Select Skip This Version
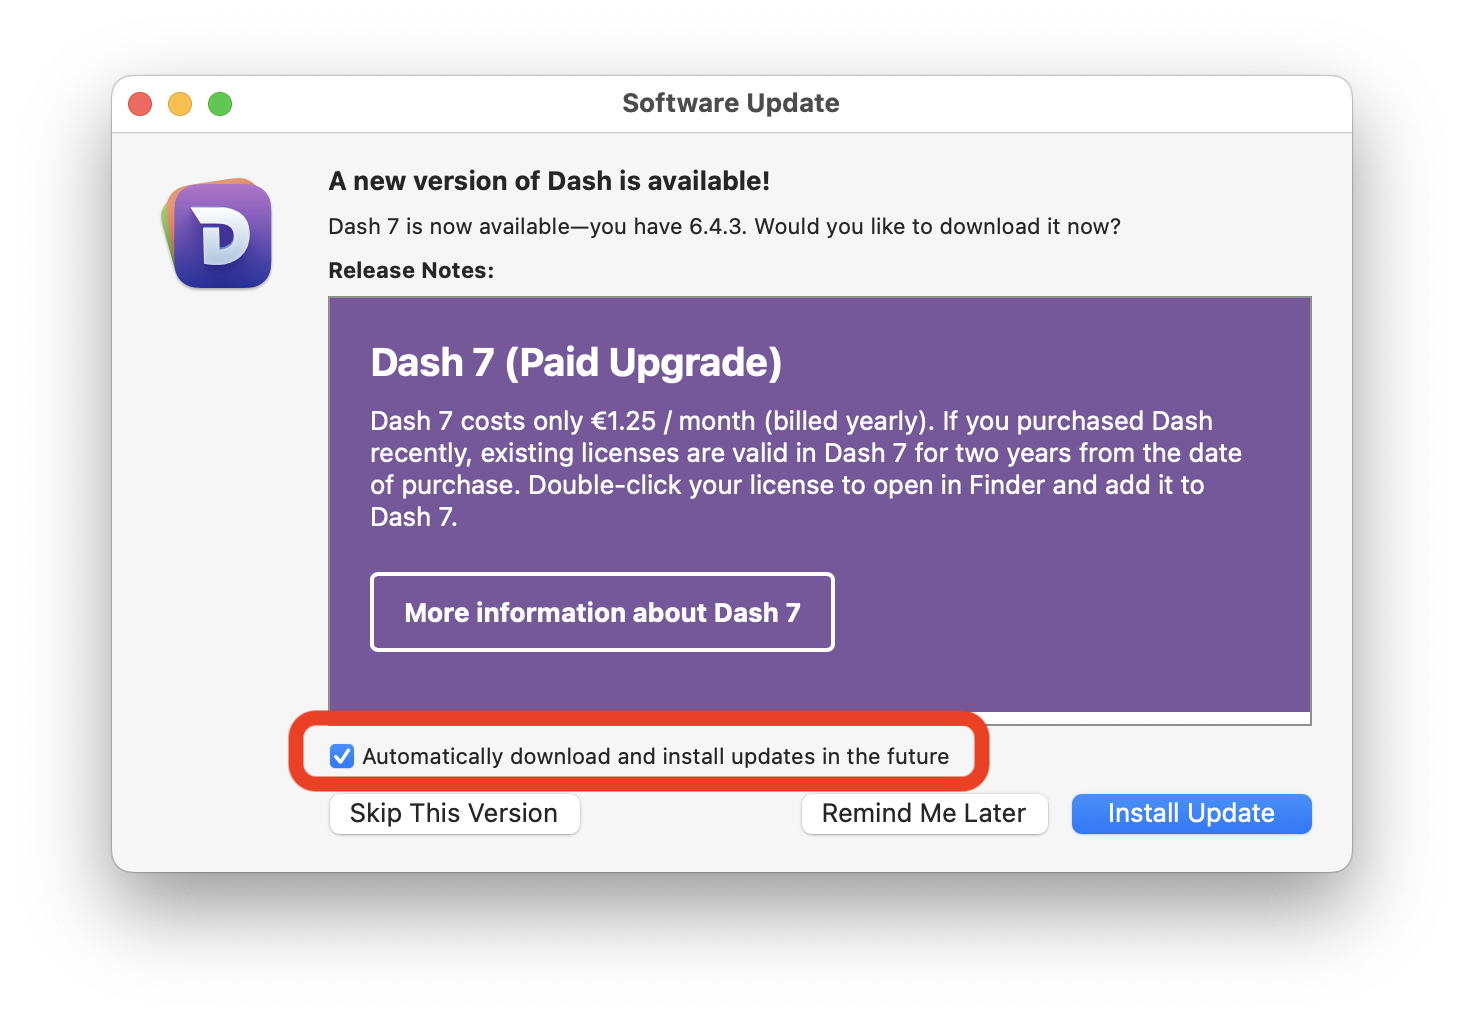The image size is (1464, 1020). tap(454, 813)
